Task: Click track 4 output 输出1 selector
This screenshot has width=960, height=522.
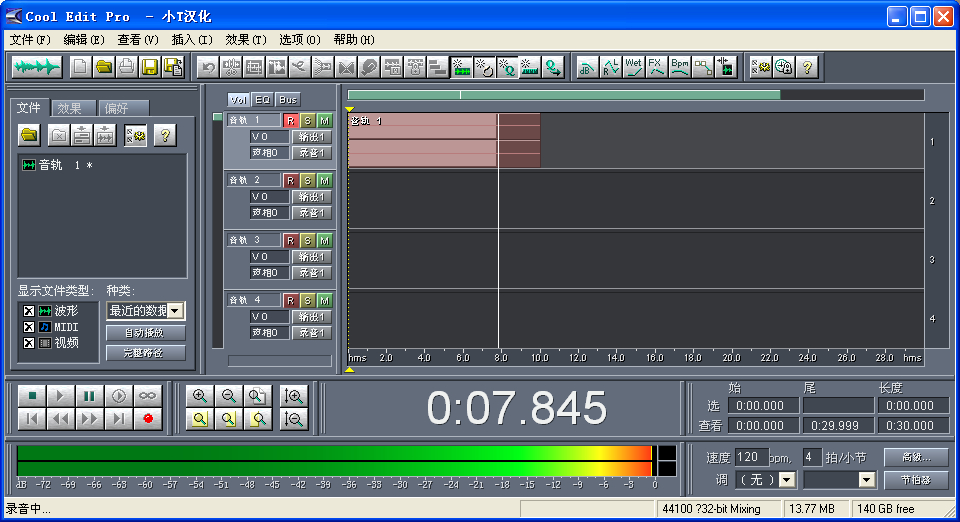Action: 312,317
